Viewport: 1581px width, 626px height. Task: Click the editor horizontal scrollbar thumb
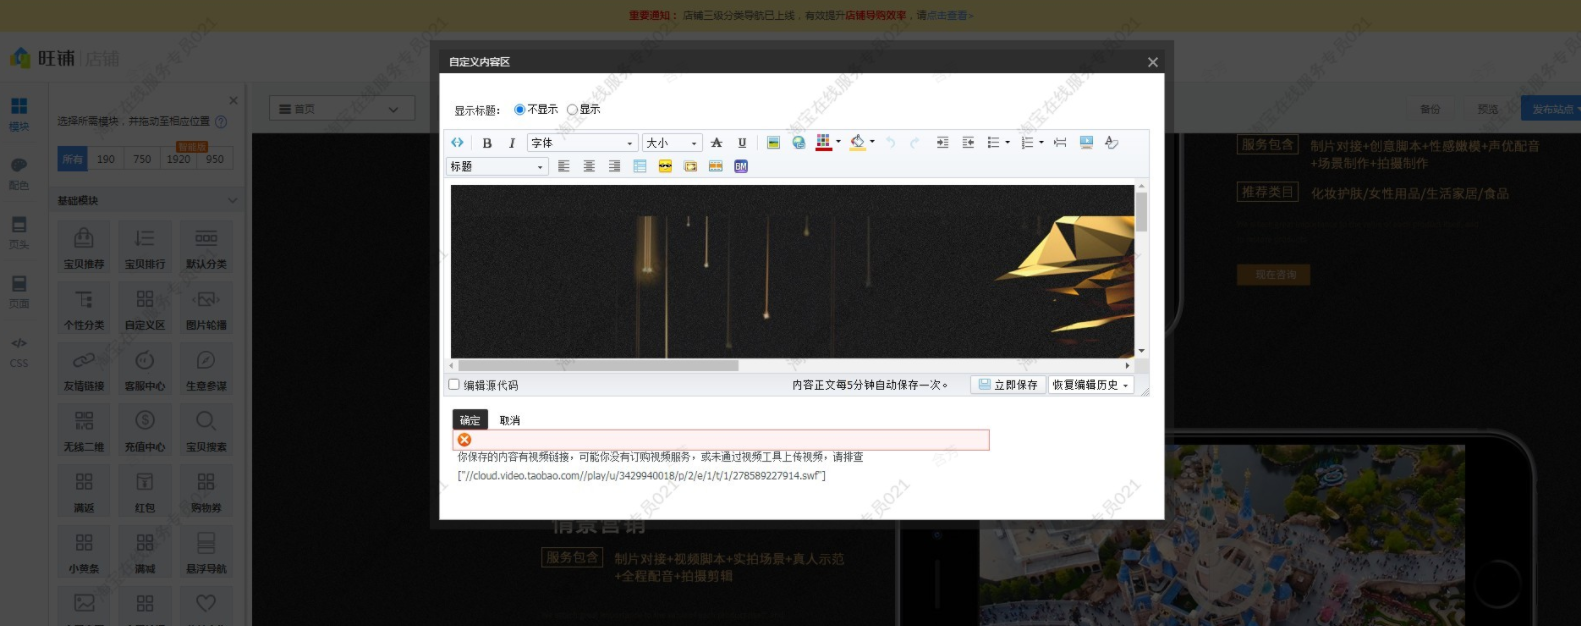pyautogui.click(x=598, y=365)
